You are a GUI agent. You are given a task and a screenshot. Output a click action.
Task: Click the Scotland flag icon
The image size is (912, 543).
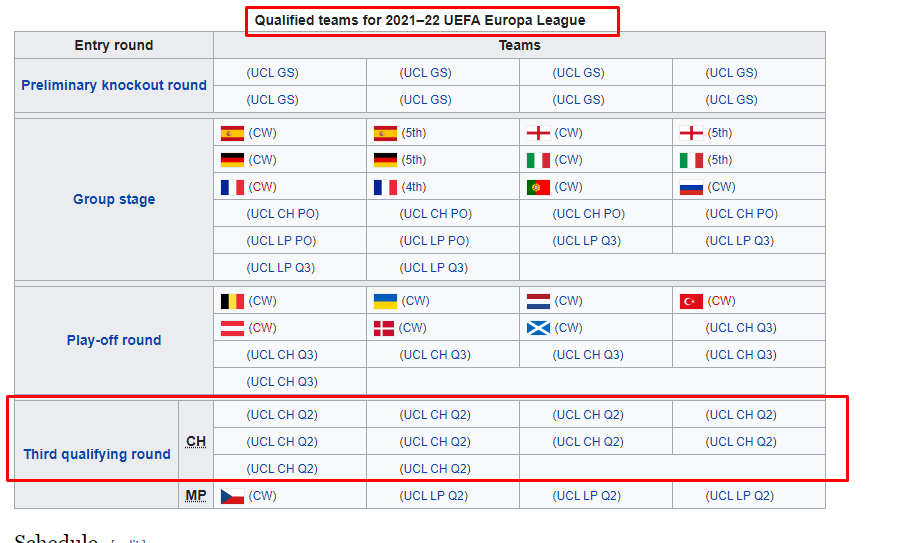click(538, 328)
